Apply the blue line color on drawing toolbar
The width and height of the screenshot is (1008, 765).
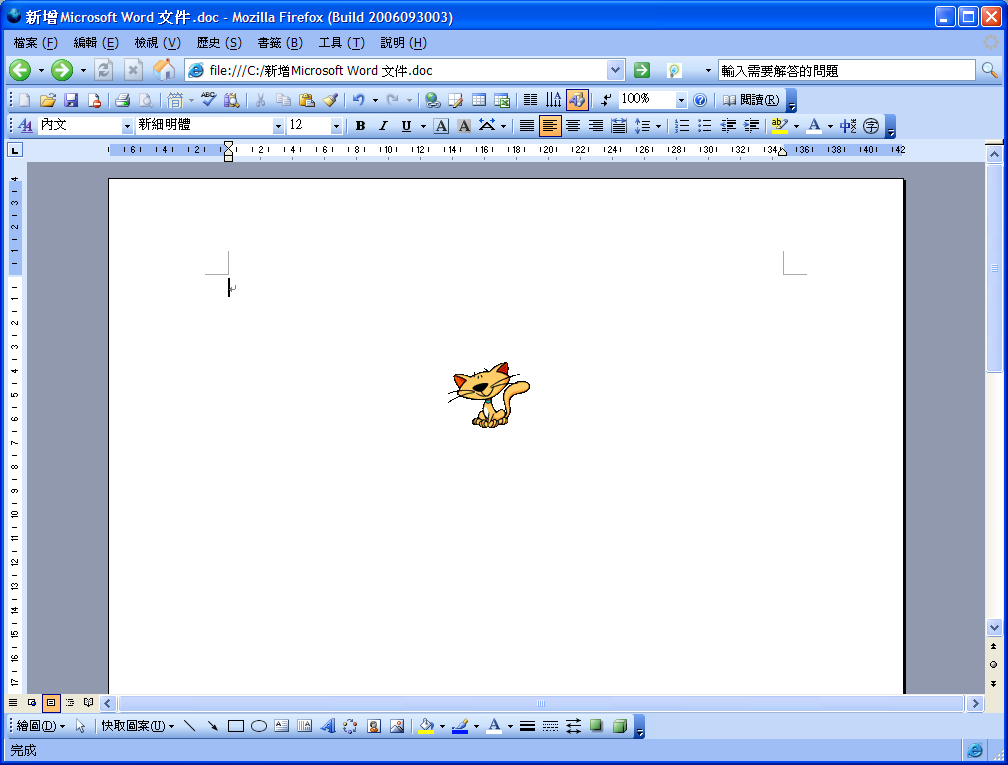pyautogui.click(x=460, y=726)
